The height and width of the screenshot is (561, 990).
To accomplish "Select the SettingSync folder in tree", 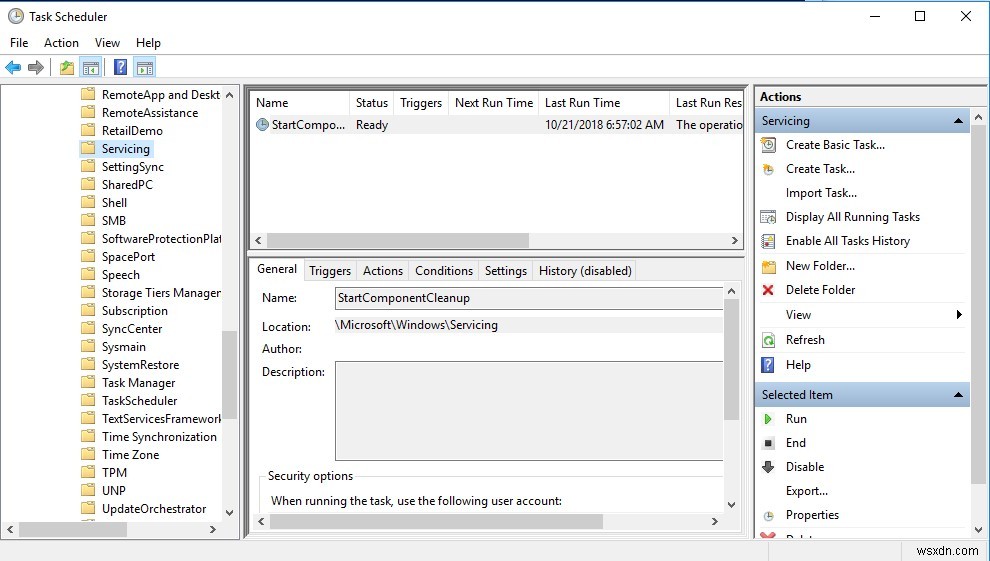I will click(x=133, y=167).
